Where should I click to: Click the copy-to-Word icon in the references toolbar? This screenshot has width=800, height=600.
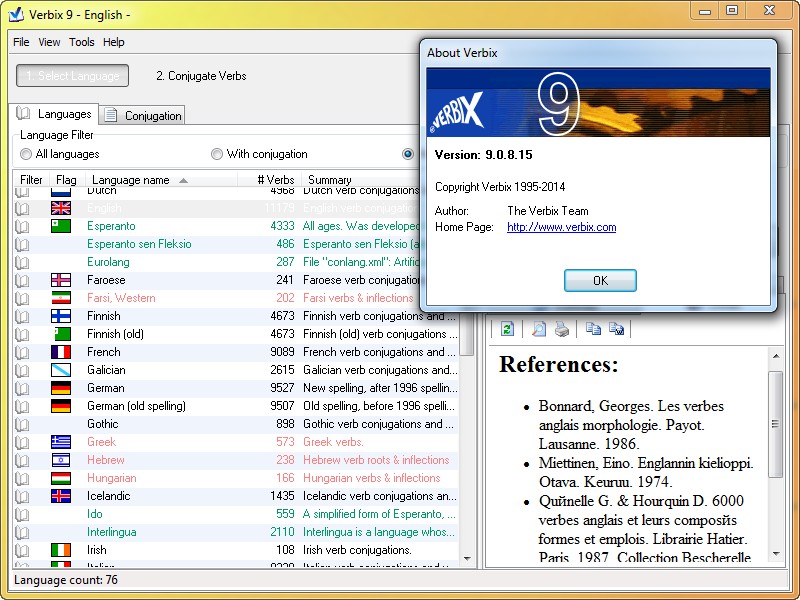click(616, 329)
